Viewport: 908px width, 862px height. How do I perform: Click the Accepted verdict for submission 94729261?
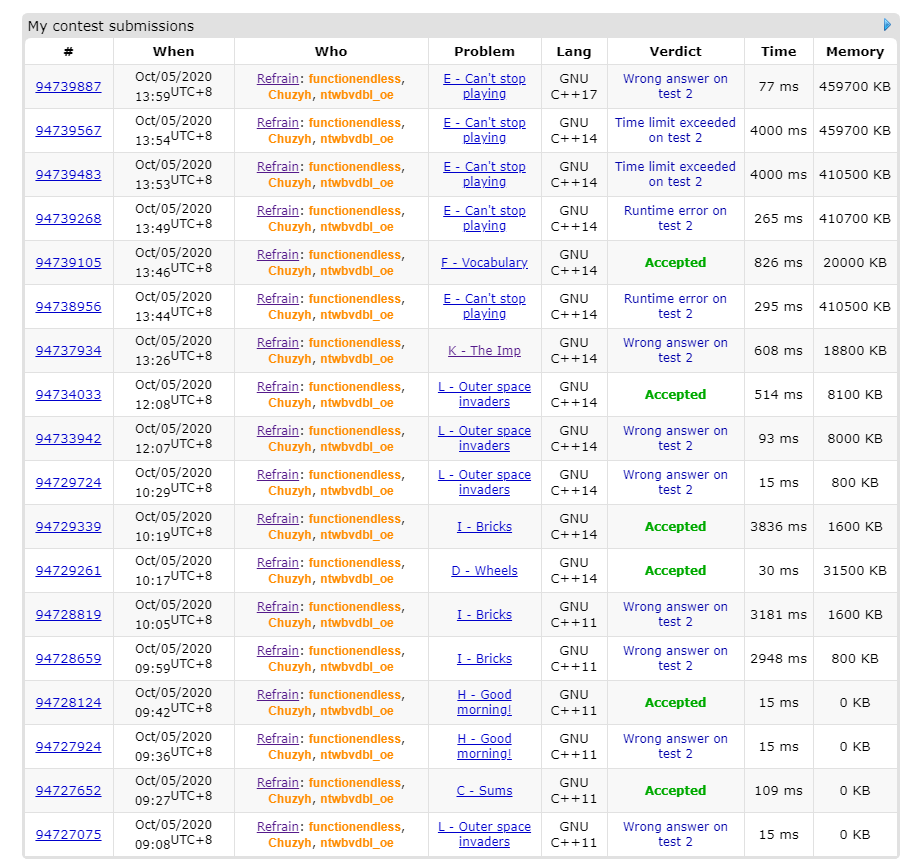coord(675,571)
